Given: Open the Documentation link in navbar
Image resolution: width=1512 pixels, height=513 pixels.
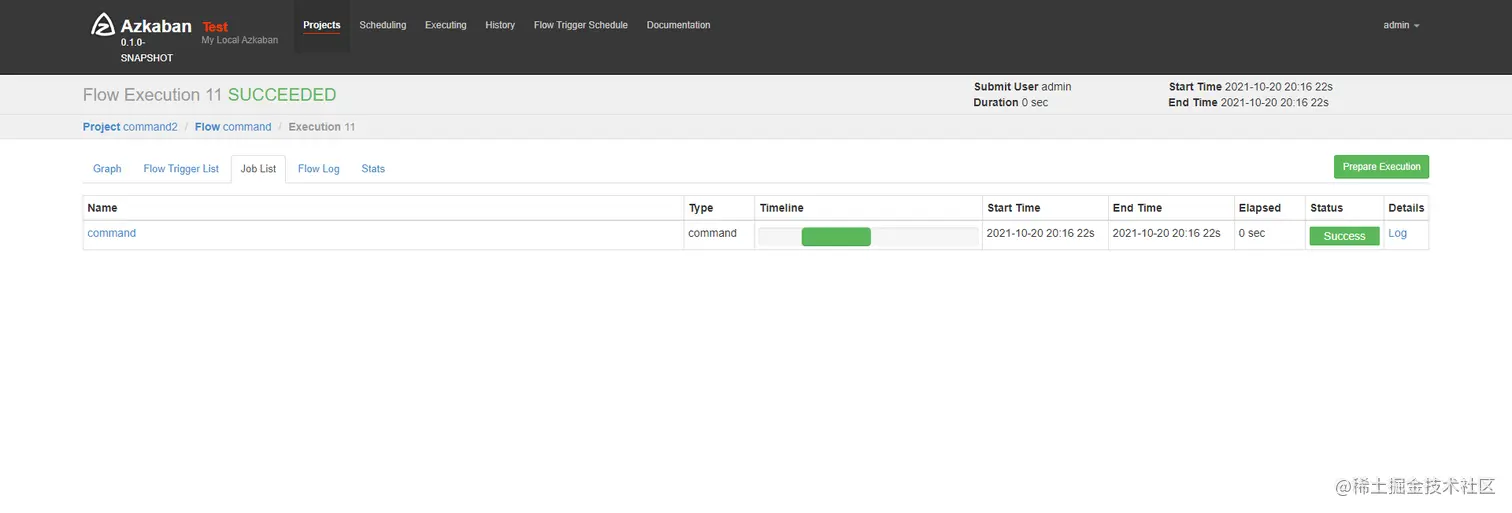Looking at the screenshot, I should pyautogui.click(x=679, y=25).
